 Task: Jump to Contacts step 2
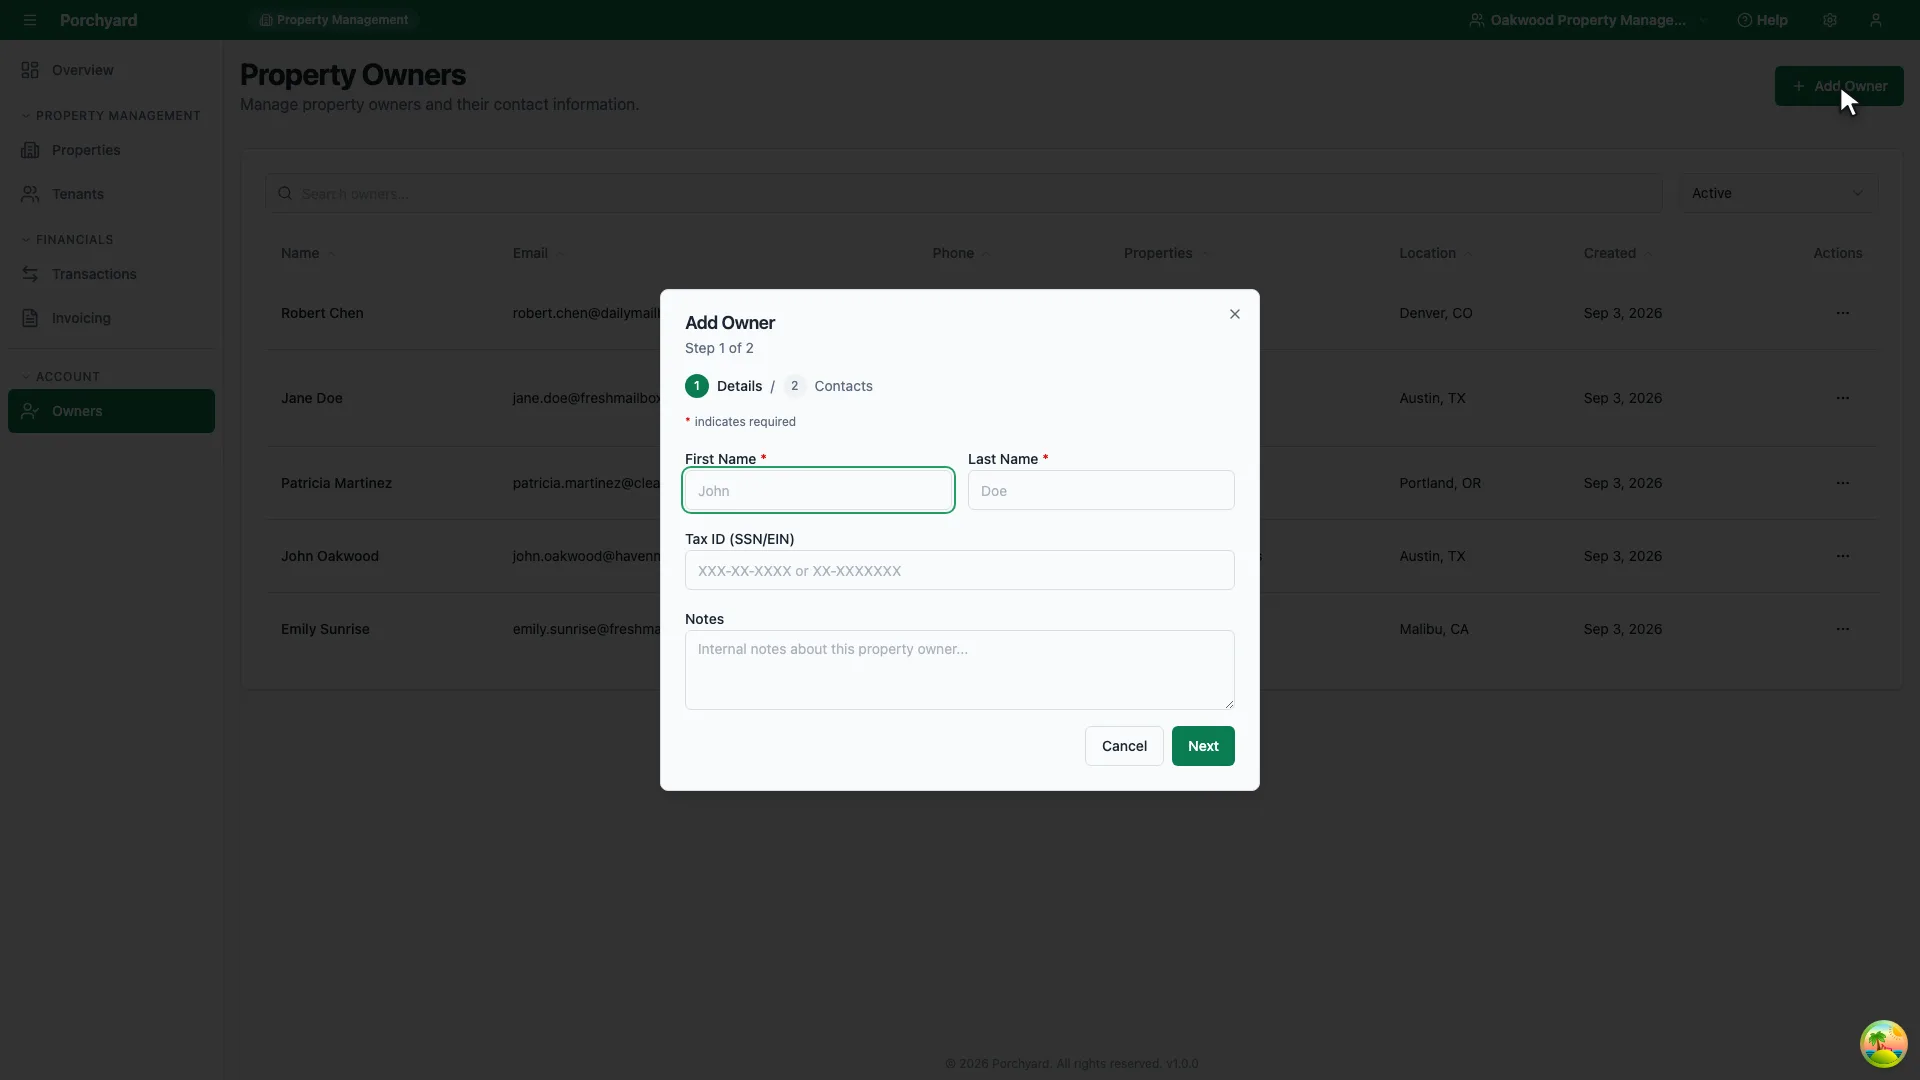click(x=828, y=386)
